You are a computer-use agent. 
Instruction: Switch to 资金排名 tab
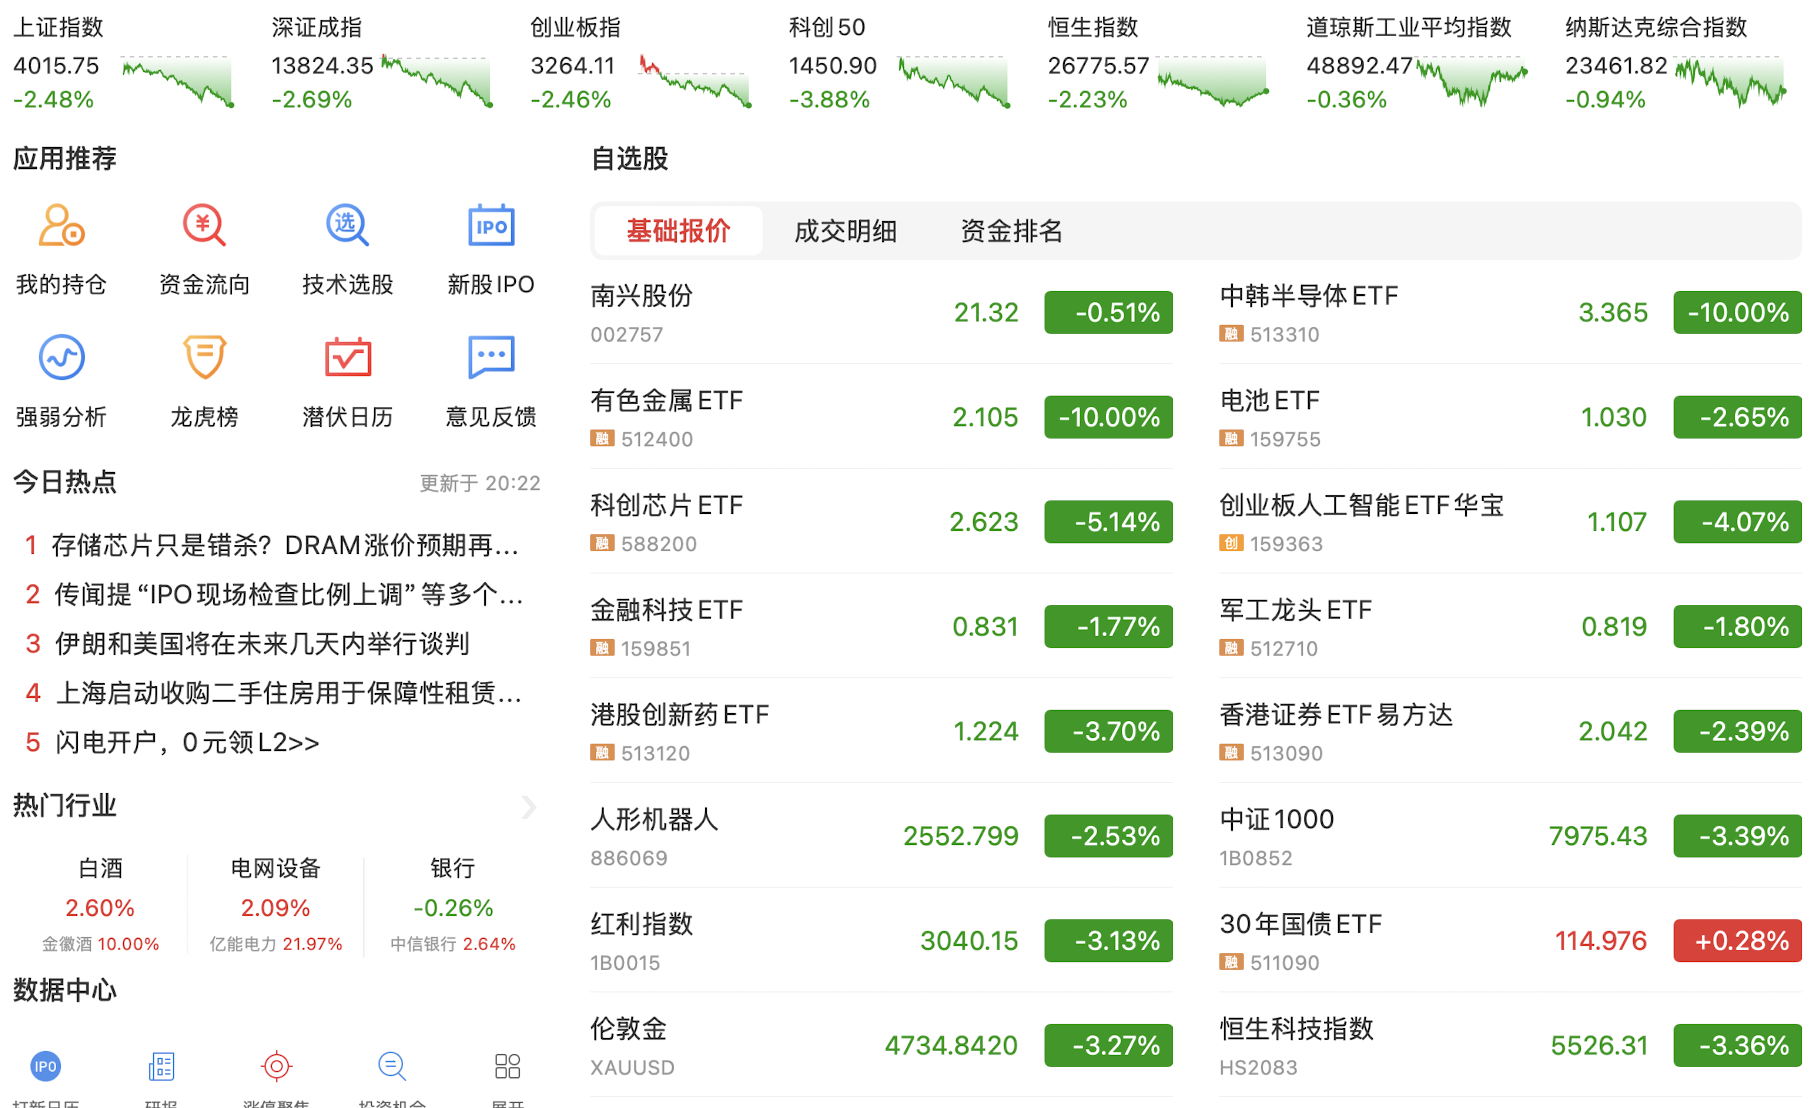pos(1011,231)
